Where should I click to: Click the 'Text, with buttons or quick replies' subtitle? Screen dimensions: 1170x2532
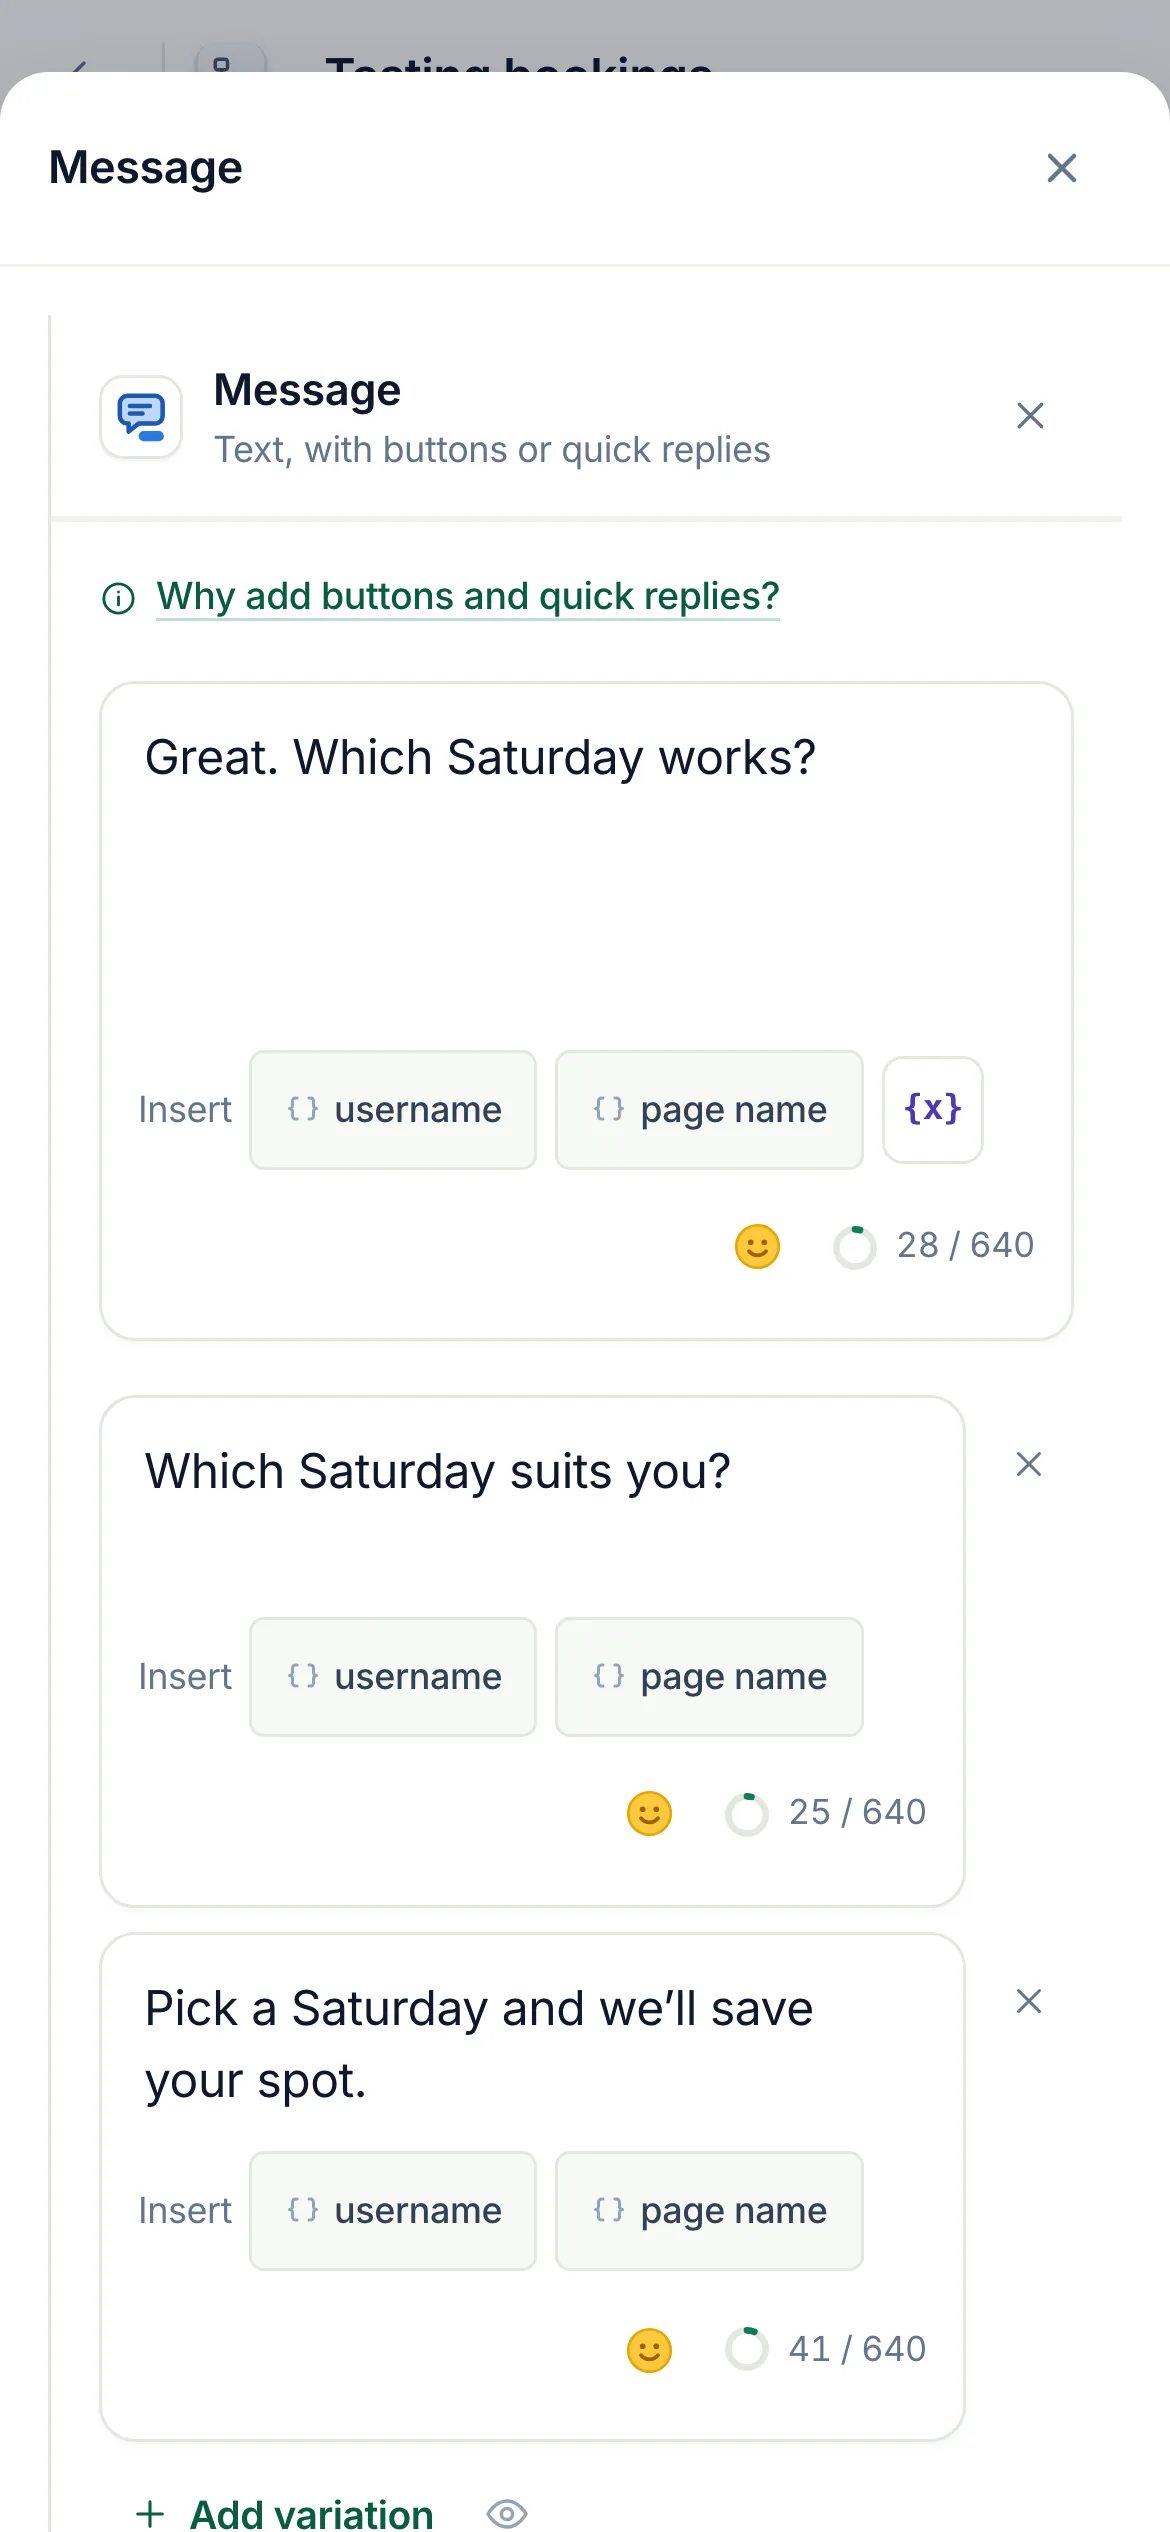[x=492, y=450]
